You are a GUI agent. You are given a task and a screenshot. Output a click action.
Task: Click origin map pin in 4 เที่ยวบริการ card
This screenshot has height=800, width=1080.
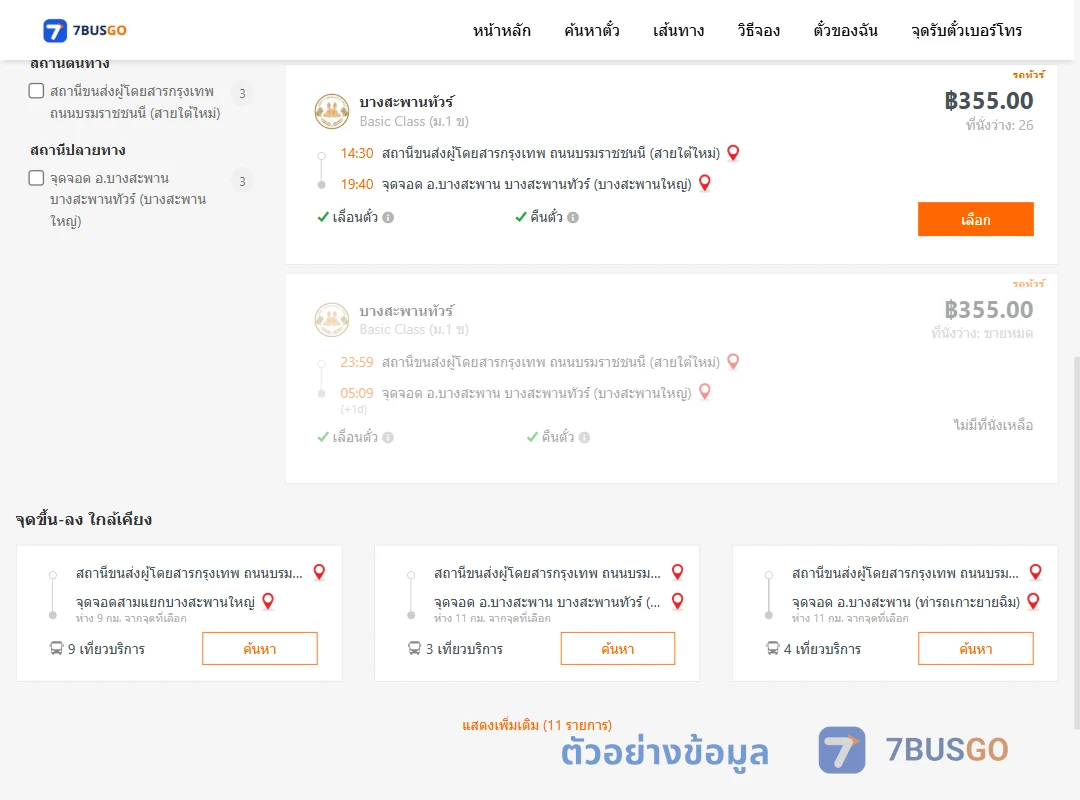1035,572
